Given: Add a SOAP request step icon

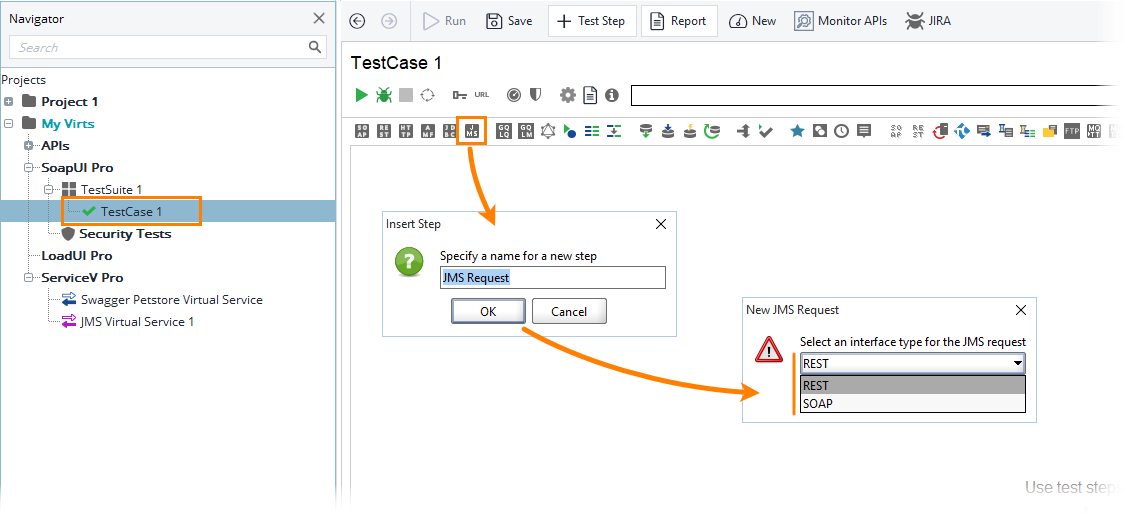Looking at the screenshot, I should pyautogui.click(x=362, y=131).
